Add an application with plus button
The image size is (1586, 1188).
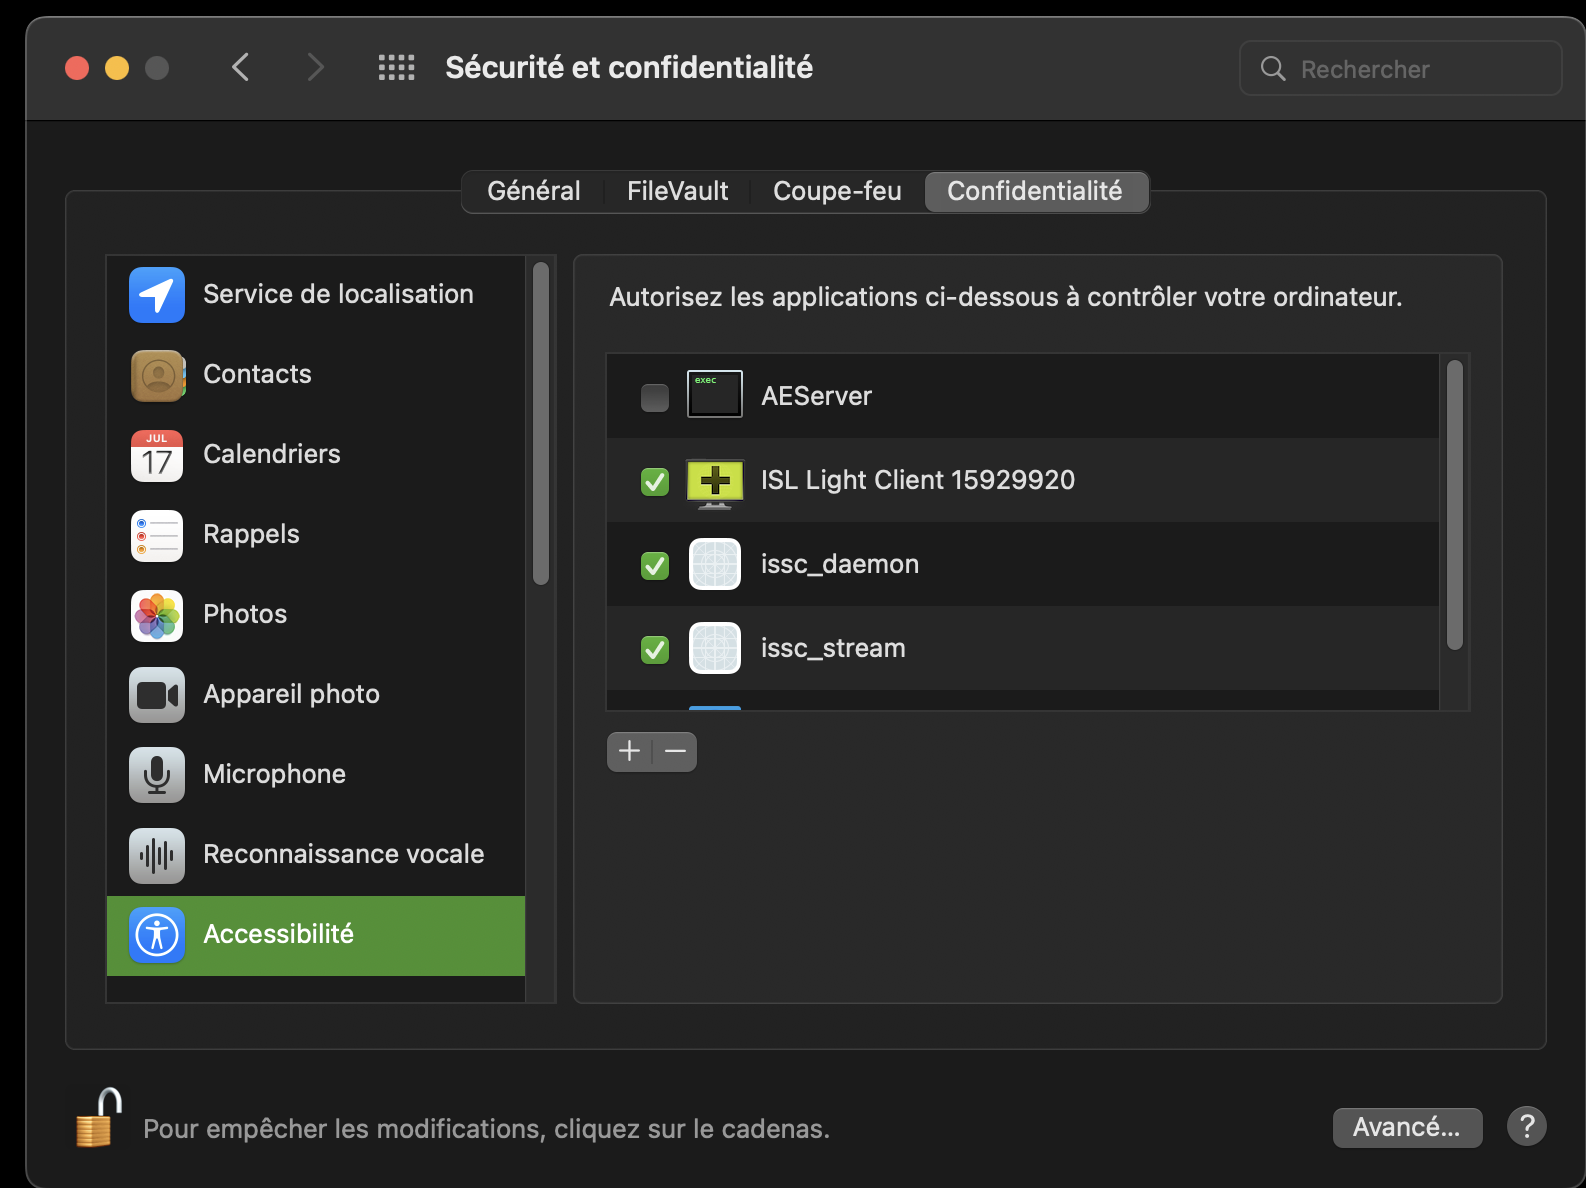click(x=629, y=752)
